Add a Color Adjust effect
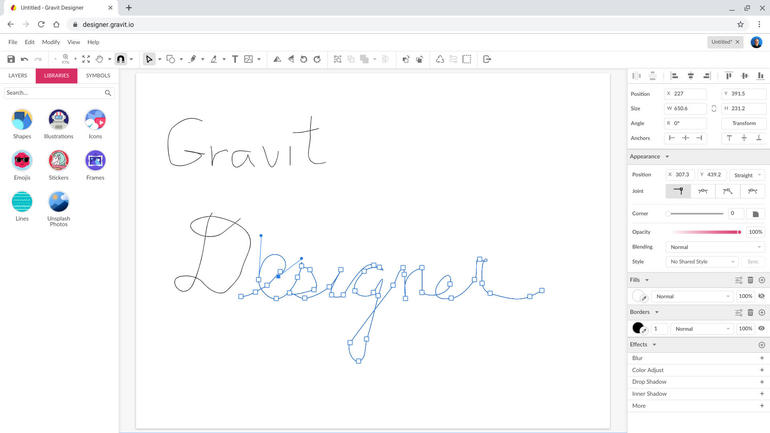The height and width of the screenshot is (433, 770). point(762,370)
